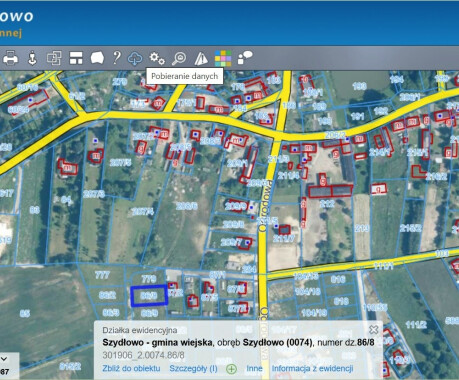
Task: Open help with the question mark icon
Action: click(x=116, y=58)
